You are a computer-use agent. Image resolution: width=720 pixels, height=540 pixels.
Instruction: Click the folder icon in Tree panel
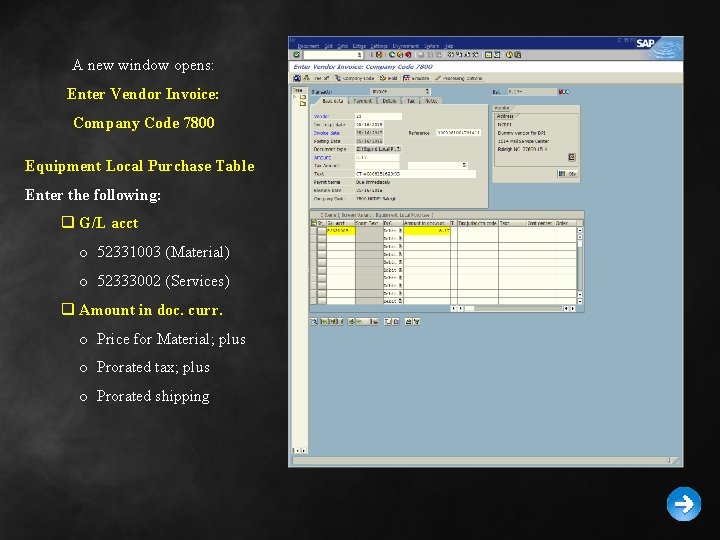pos(303,97)
